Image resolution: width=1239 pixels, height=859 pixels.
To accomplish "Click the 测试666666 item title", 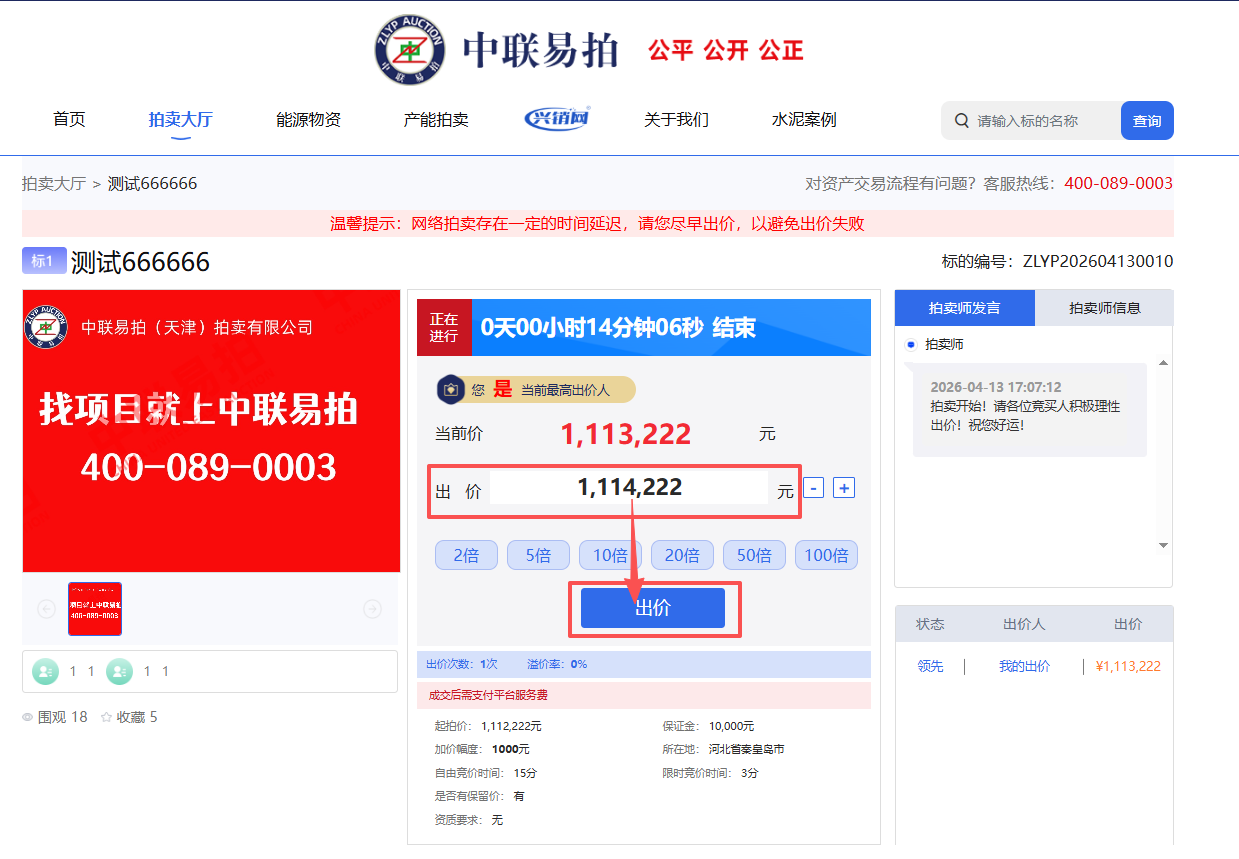I will (x=140, y=263).
